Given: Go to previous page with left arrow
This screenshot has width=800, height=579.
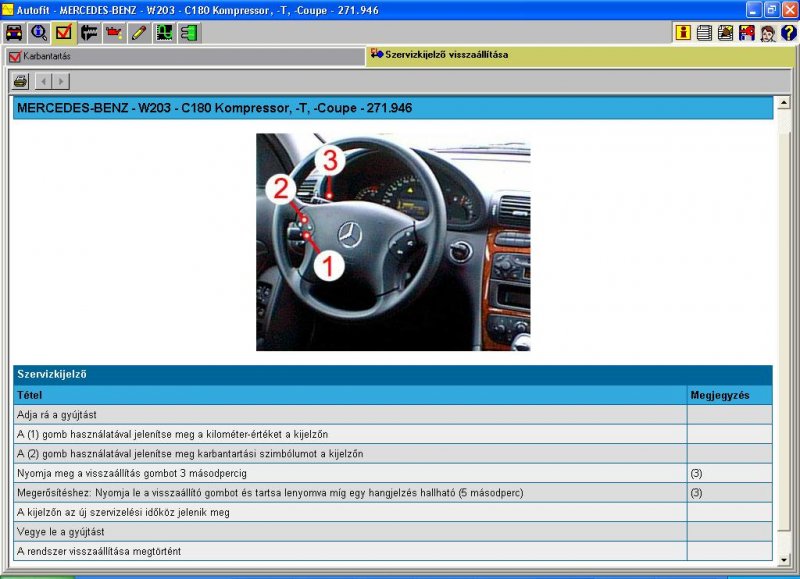Looking at the screenshot, I should coord(44,81).
